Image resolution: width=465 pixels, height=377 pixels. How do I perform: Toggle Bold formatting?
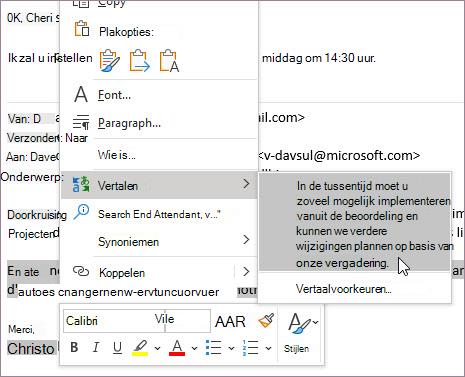74,347
